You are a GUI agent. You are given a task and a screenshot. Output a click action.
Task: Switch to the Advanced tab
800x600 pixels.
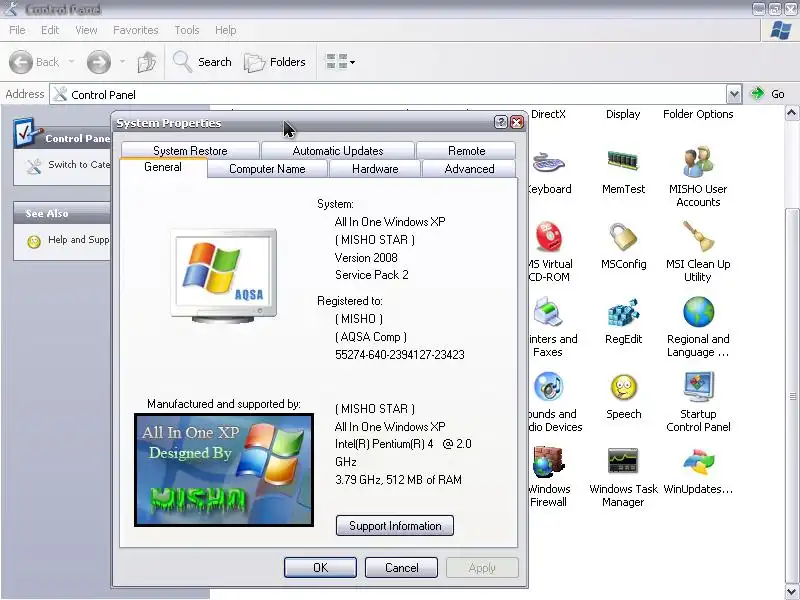[x=469, y=168]
